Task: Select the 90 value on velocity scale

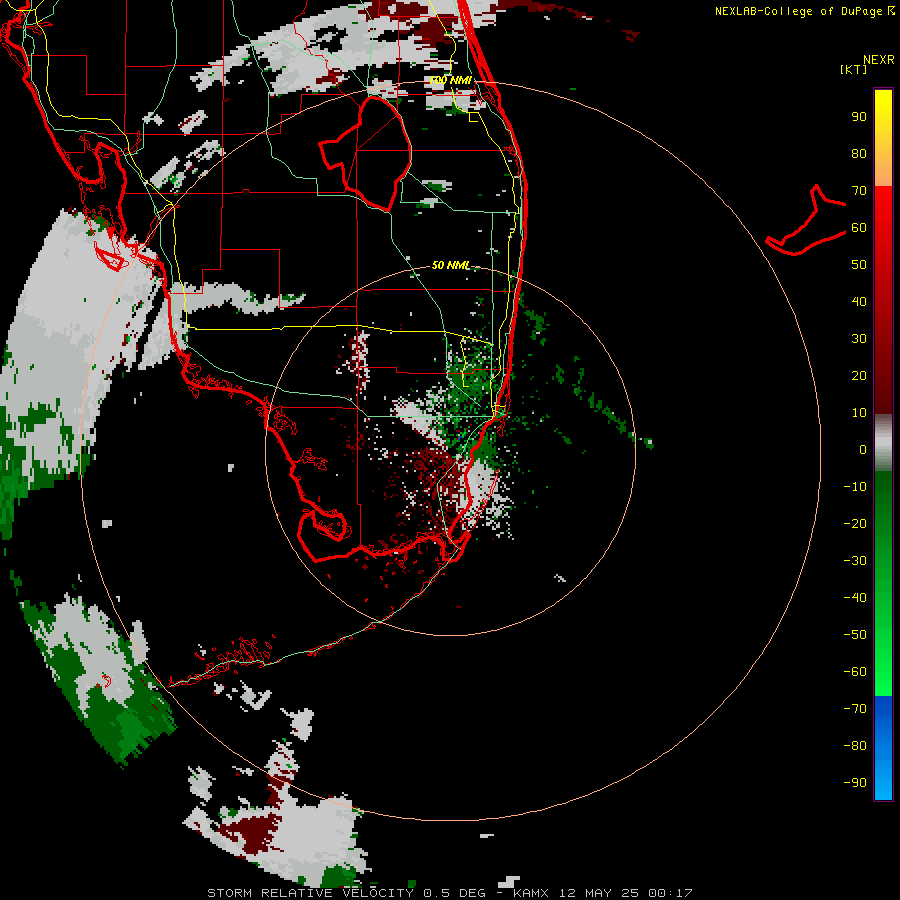Action: pyautogui.click(x=859, y=117)
